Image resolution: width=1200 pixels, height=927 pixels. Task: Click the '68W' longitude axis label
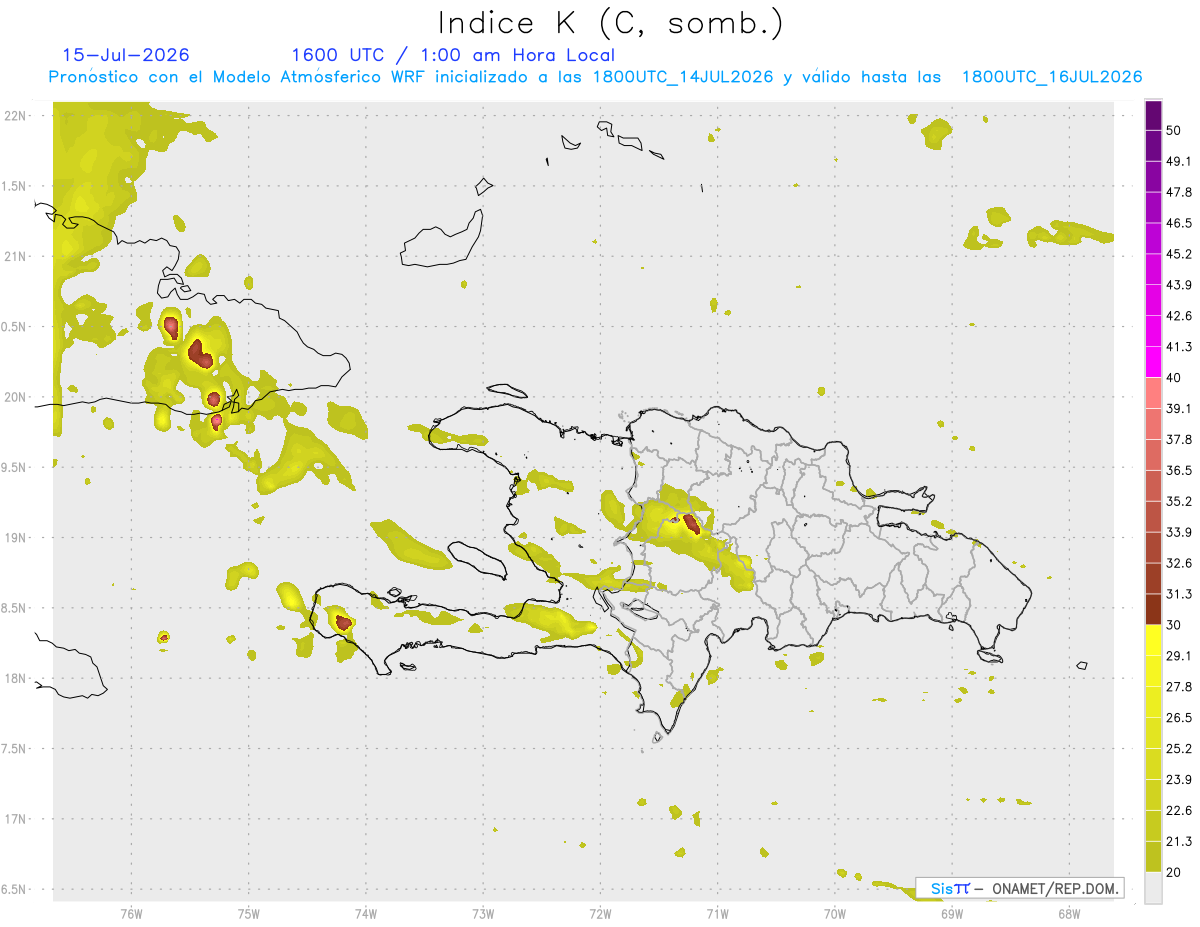tap(1069, 914)
